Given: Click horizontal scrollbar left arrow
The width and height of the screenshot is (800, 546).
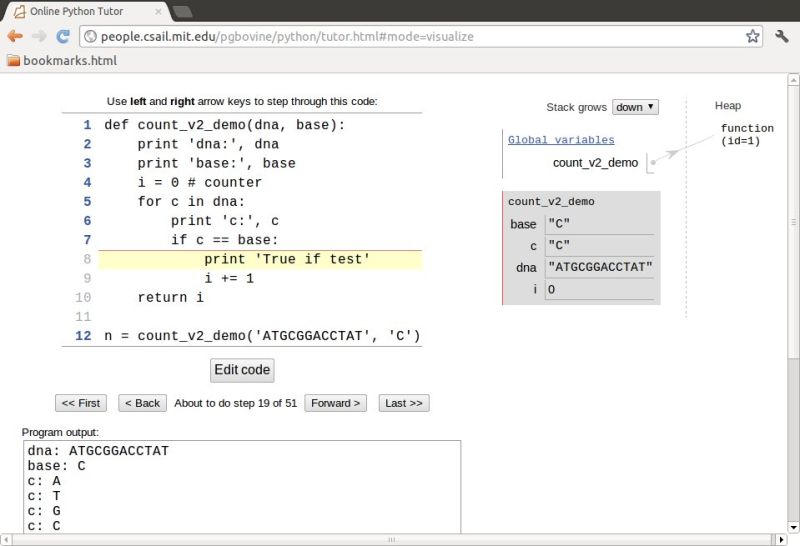Looking at the screenshot, I should click(x=6, y=539).
